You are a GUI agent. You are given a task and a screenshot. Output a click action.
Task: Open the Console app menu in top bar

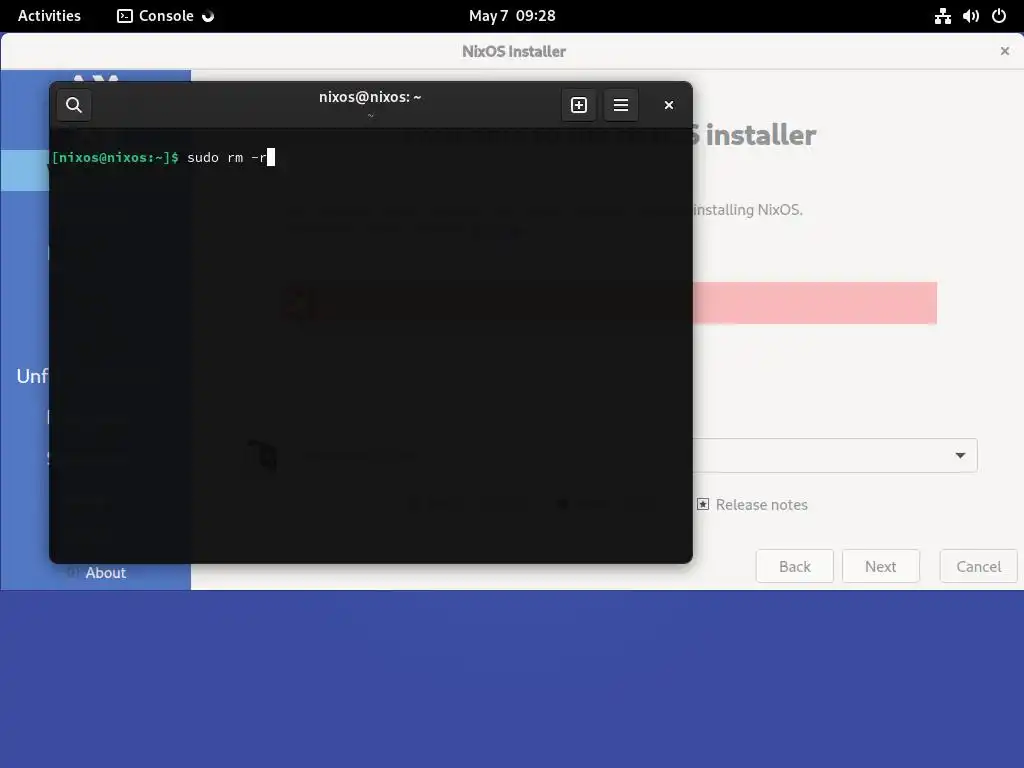[x=165, y=16]
